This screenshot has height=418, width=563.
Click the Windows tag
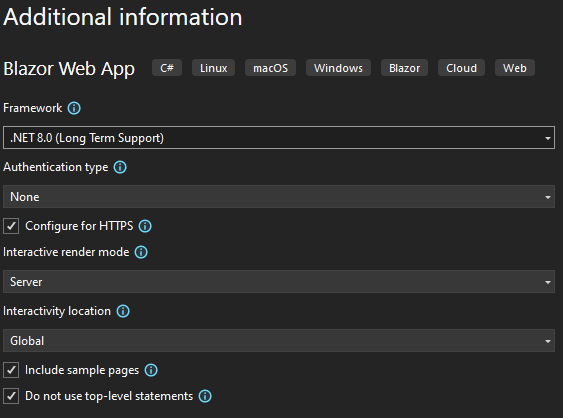pyautogui.click(x=338, y=68)
